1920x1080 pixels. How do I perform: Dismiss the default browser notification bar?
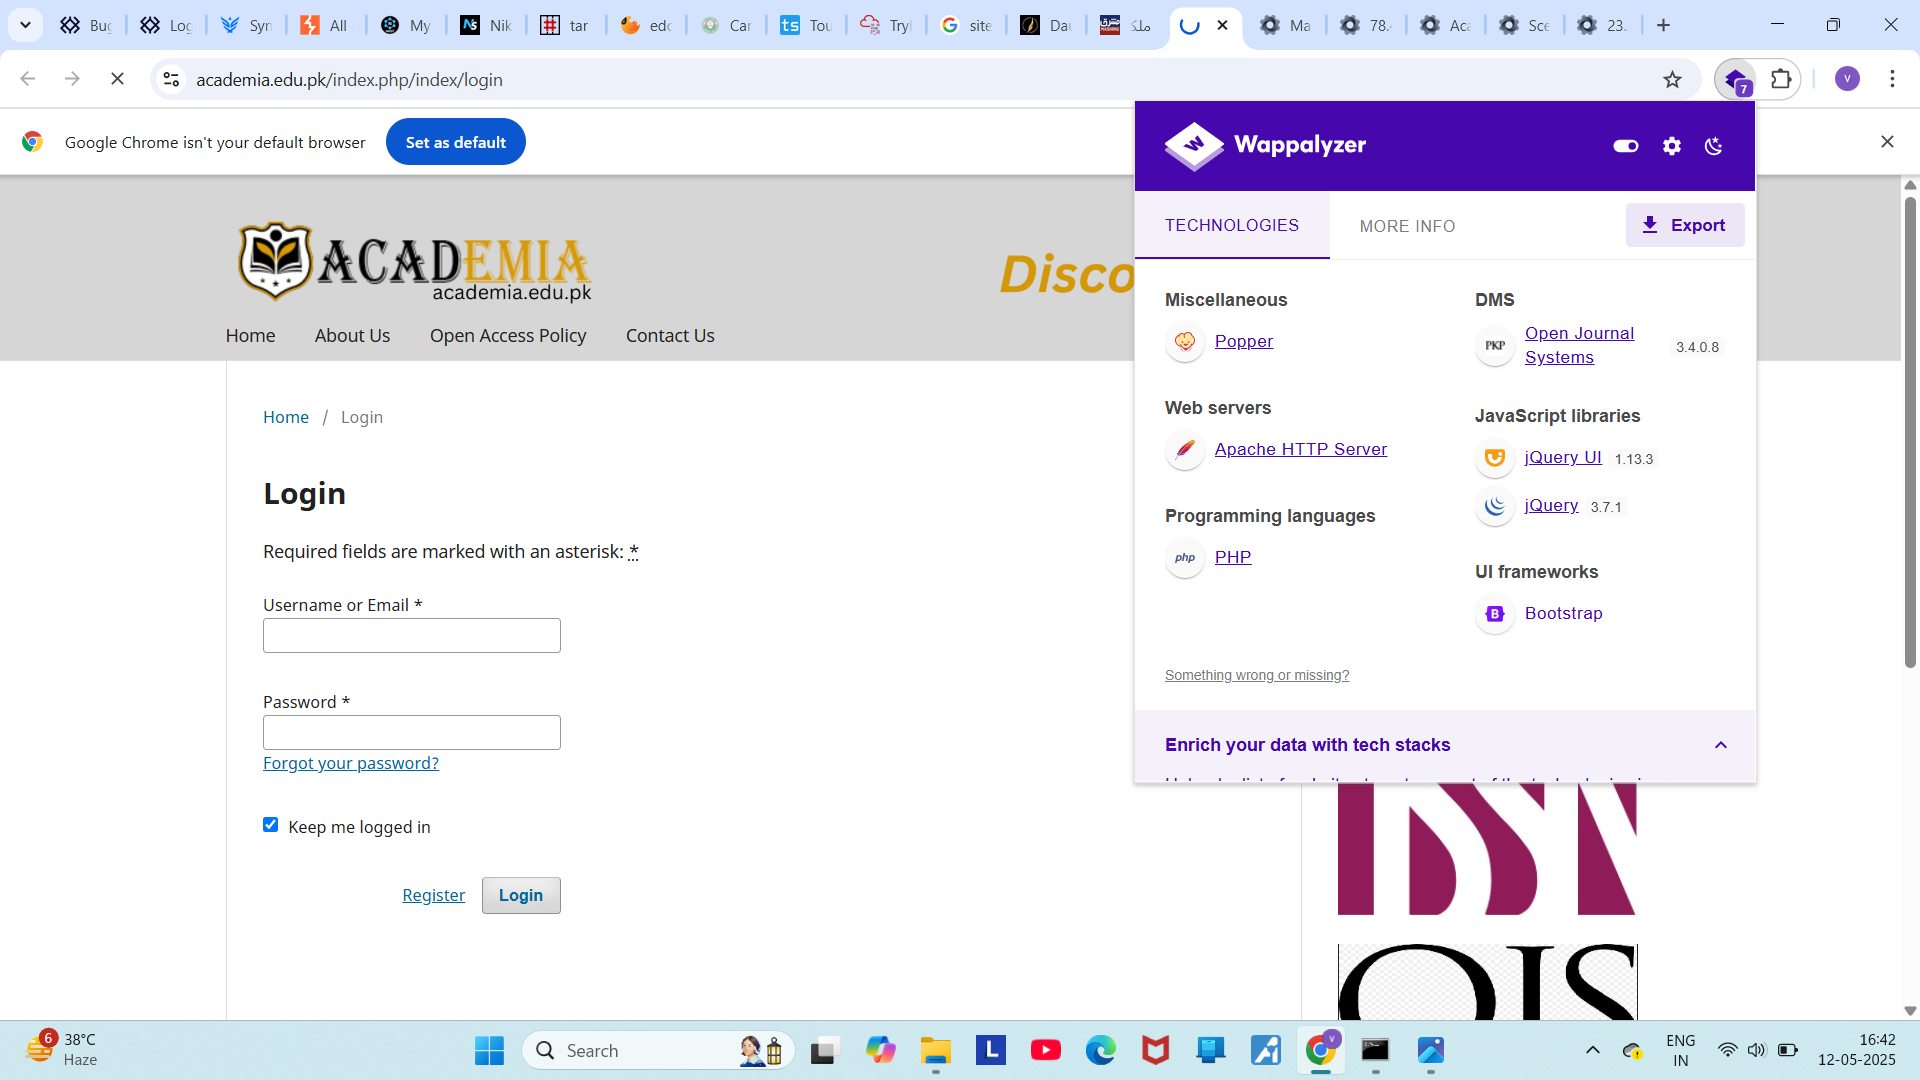tap(1887, 142)
